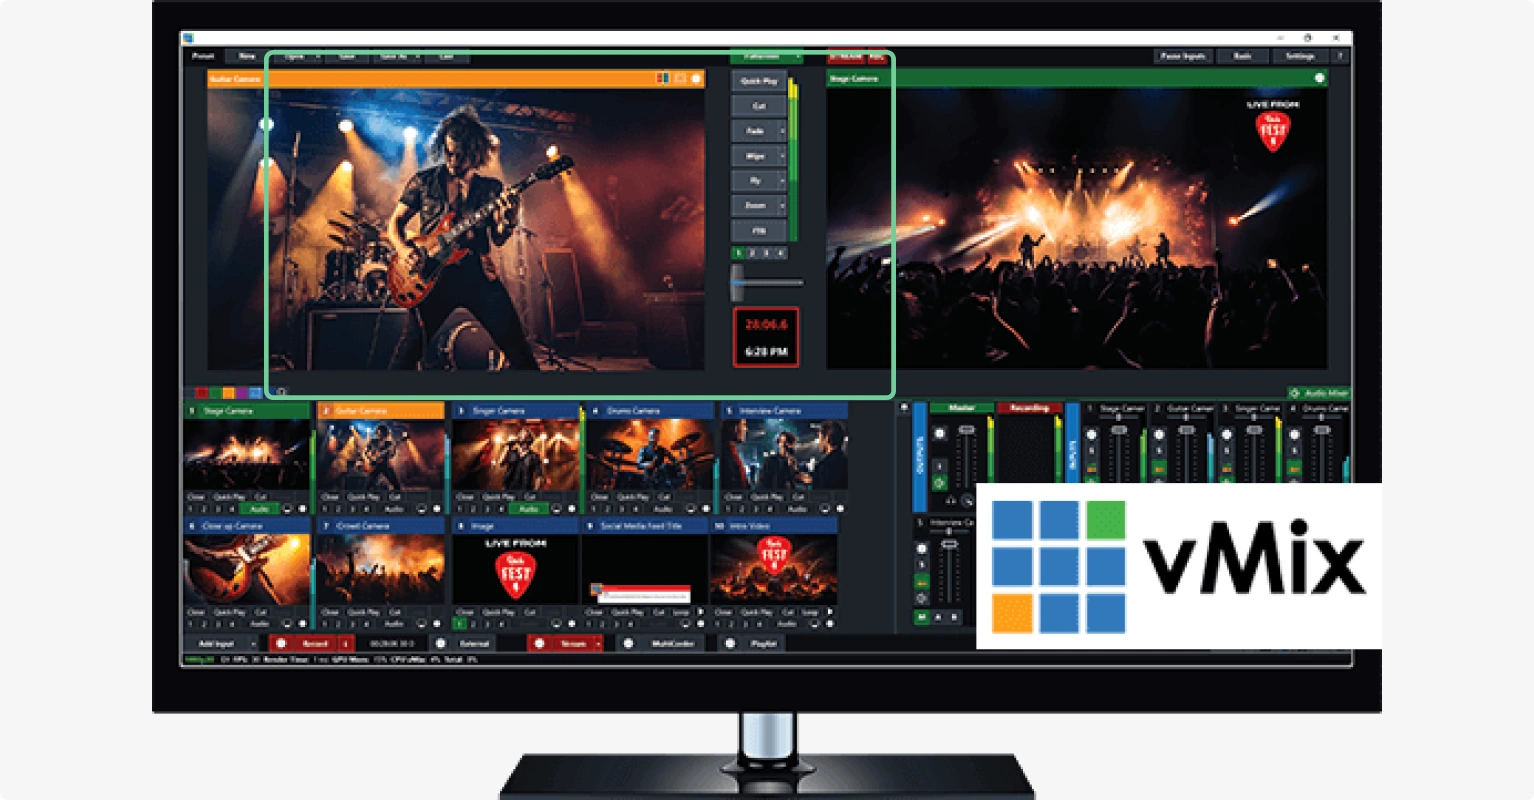Open the Fade transition dropdown arrow
Screen dimensions: 1534x800
point(782,131)
